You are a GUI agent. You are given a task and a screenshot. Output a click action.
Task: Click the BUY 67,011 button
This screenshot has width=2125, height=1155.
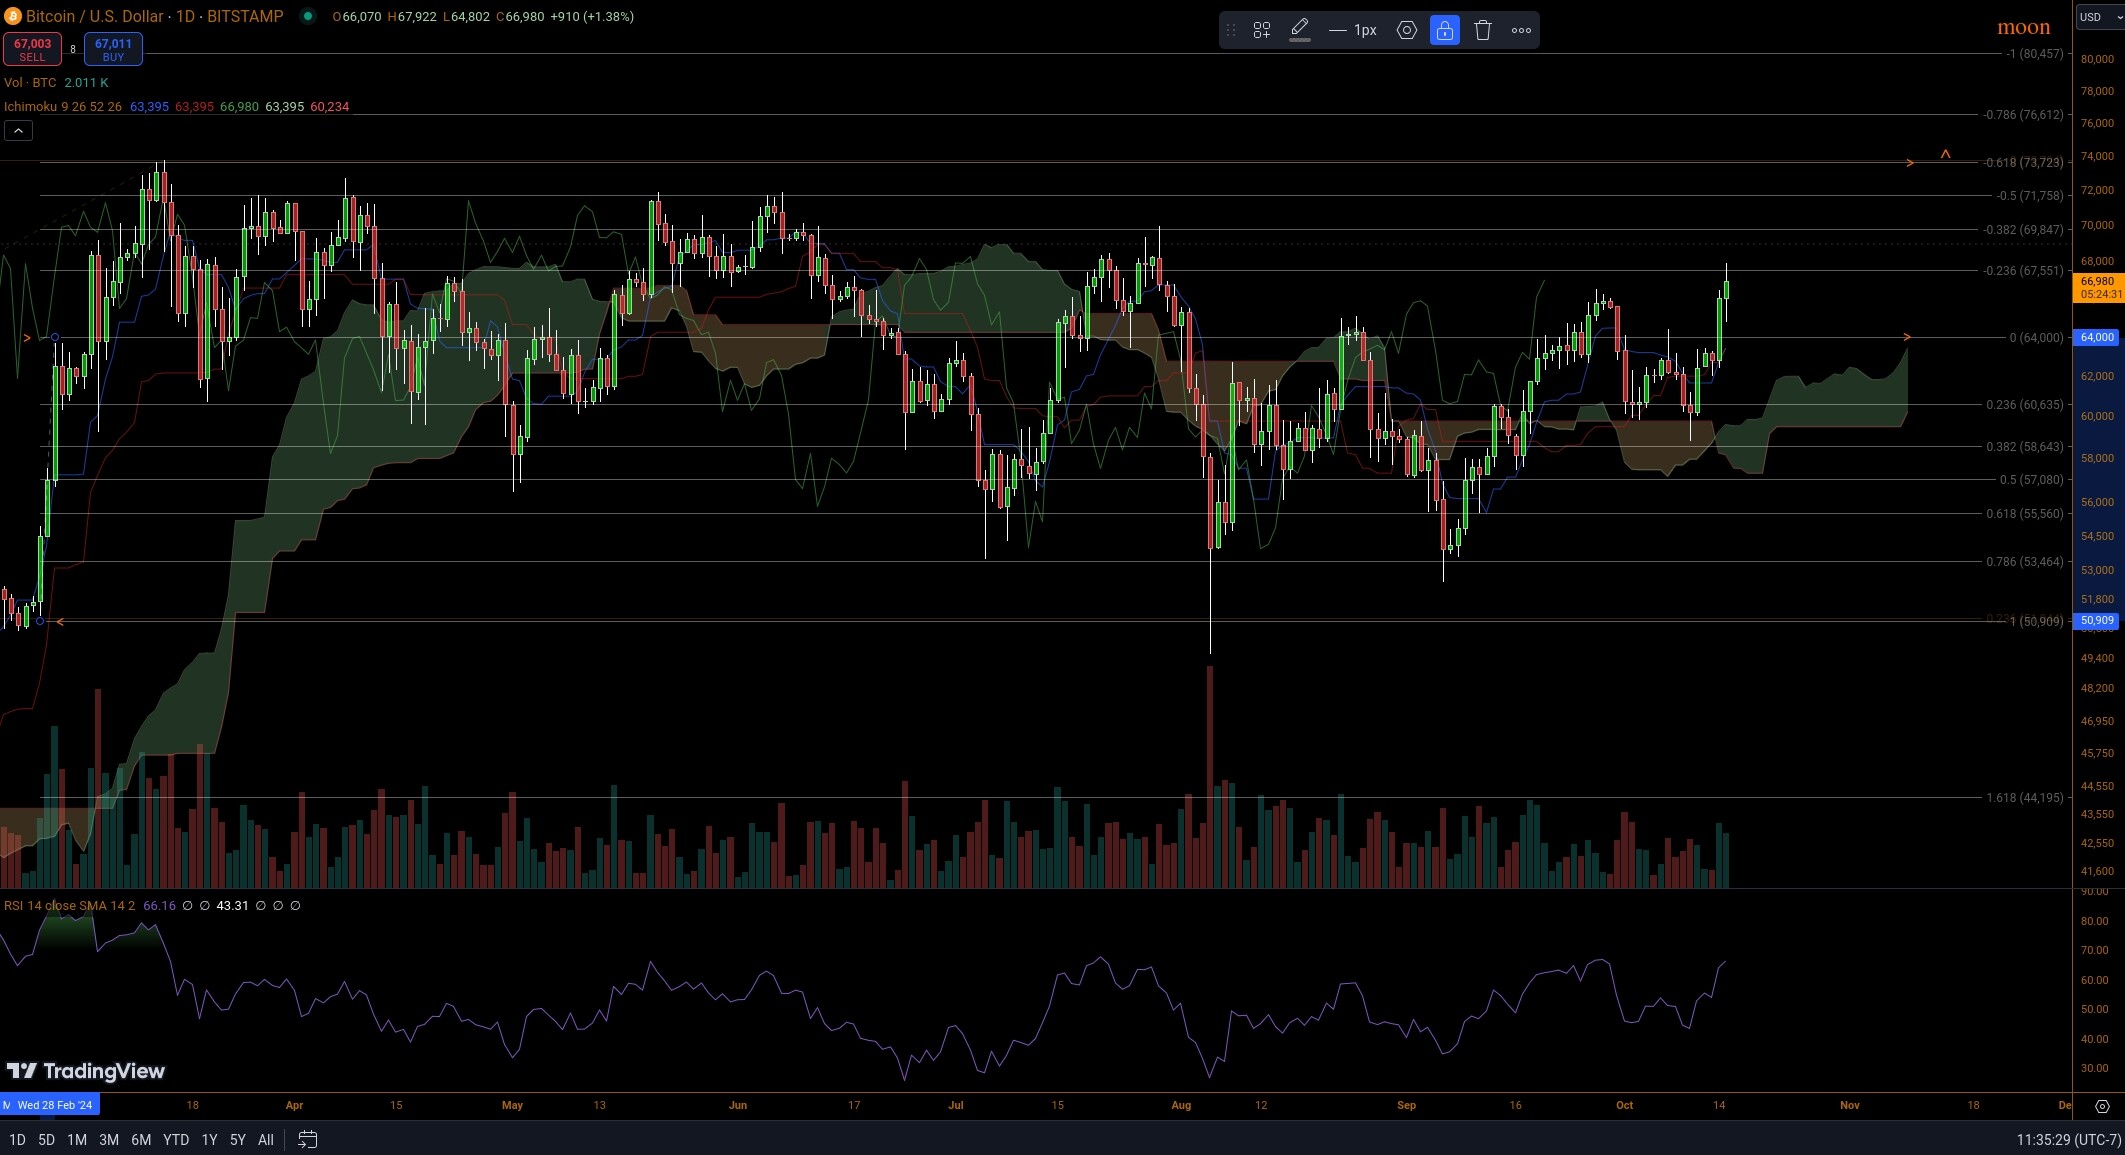pyautogui.click(x=113, y=49)
